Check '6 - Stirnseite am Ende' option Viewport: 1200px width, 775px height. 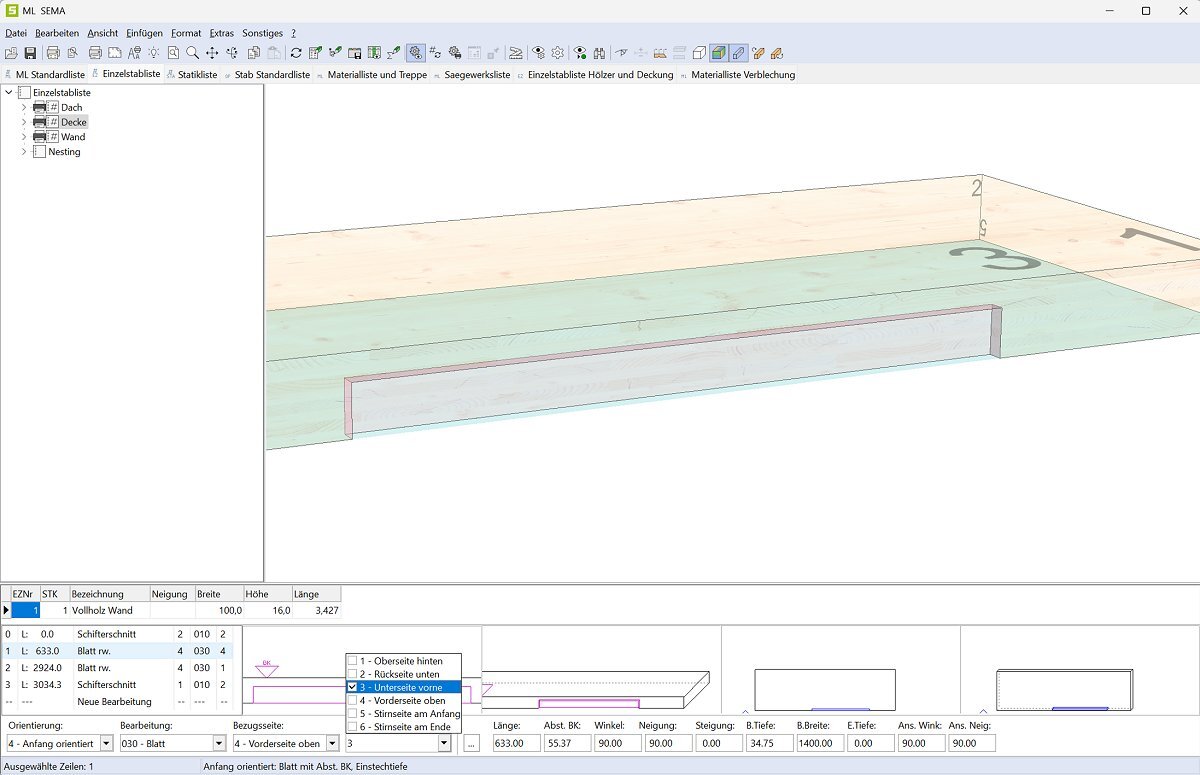353,726
